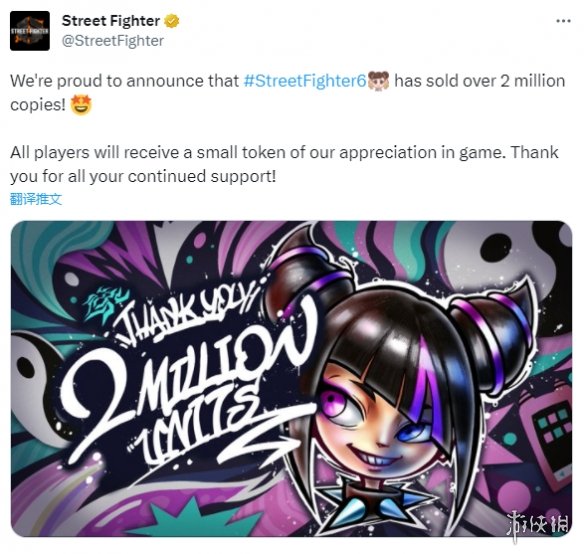584x554 pixels.
Task: Click the star-eyes emoji after copies!
Action: (x=80, y=105)
